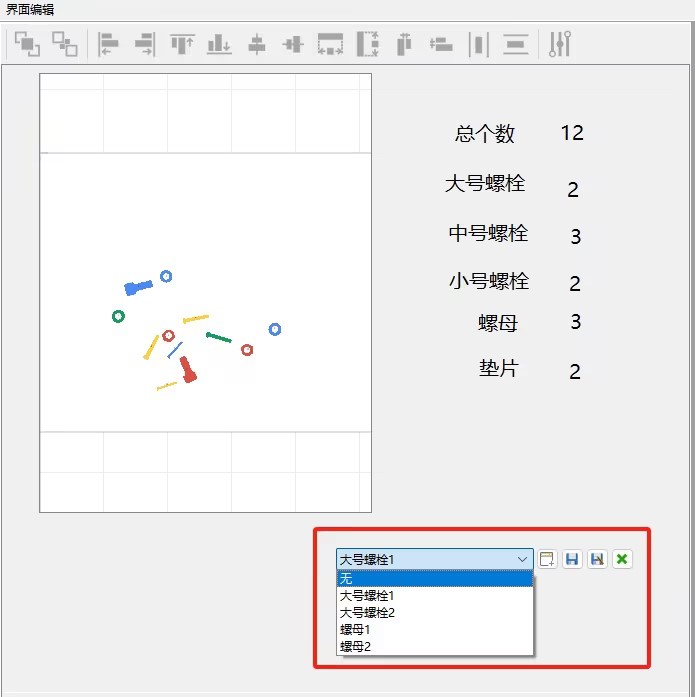Select the 大号螺栓 label

(485, 183)
